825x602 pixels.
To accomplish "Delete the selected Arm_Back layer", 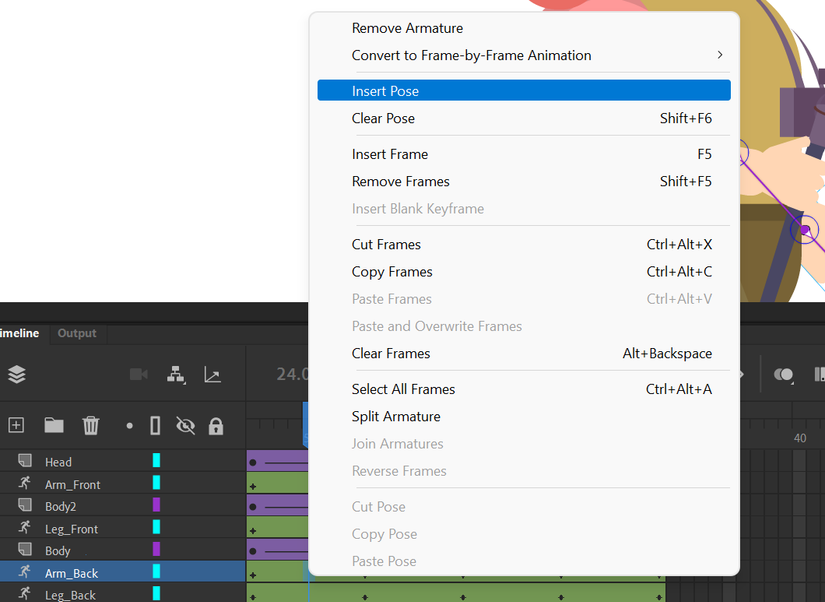I will point(91,425).
